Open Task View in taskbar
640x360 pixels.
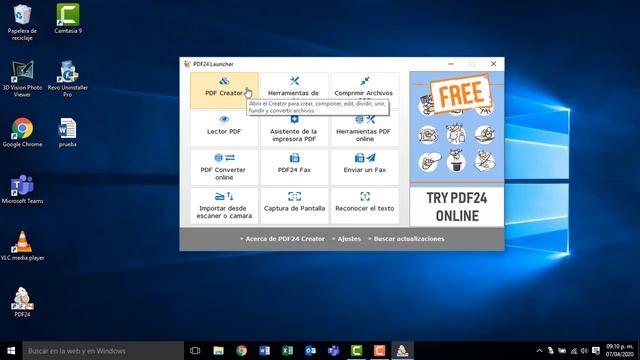(x=195, y=351)
